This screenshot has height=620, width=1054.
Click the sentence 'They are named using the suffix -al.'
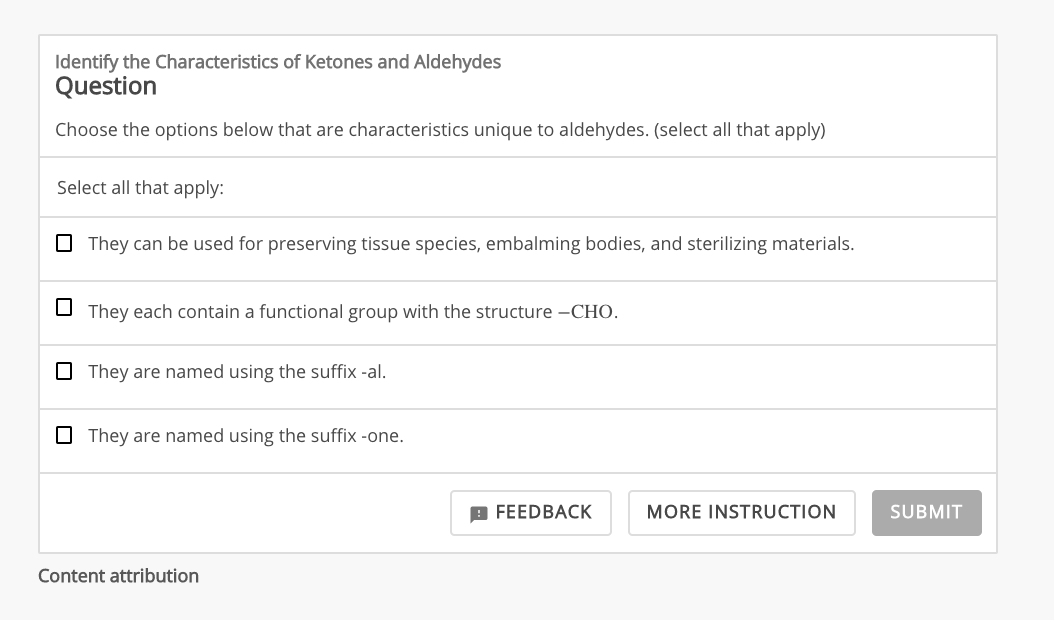[x=237, y=372]
